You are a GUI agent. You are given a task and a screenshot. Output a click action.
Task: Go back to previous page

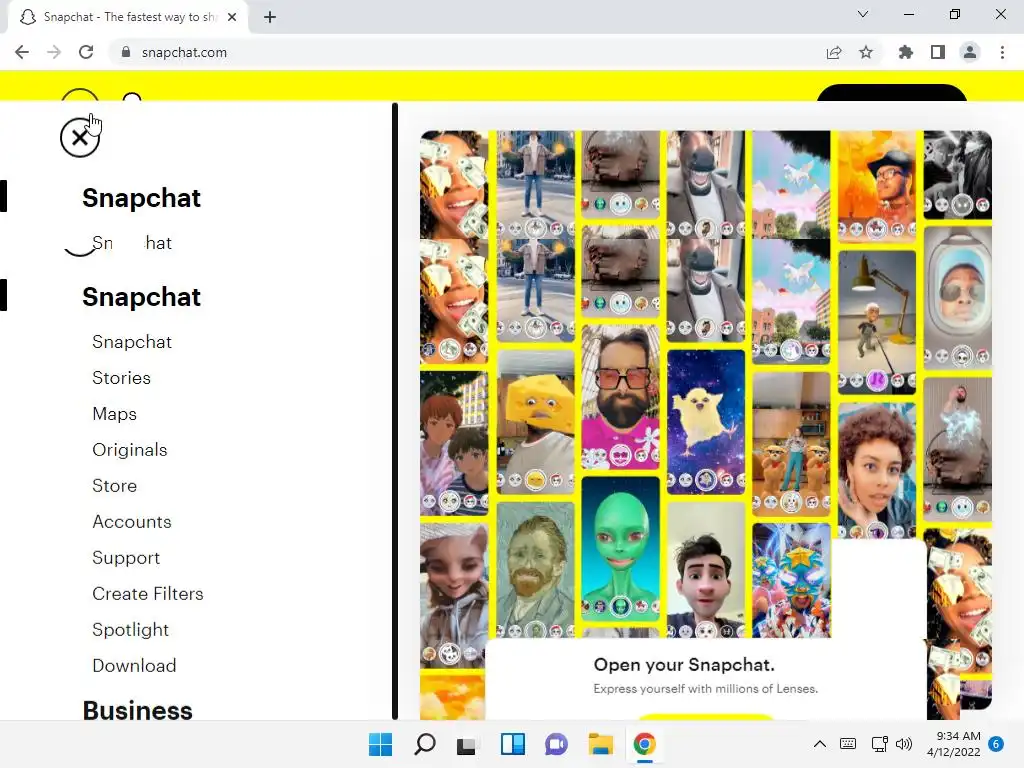[x=22, y=52]
